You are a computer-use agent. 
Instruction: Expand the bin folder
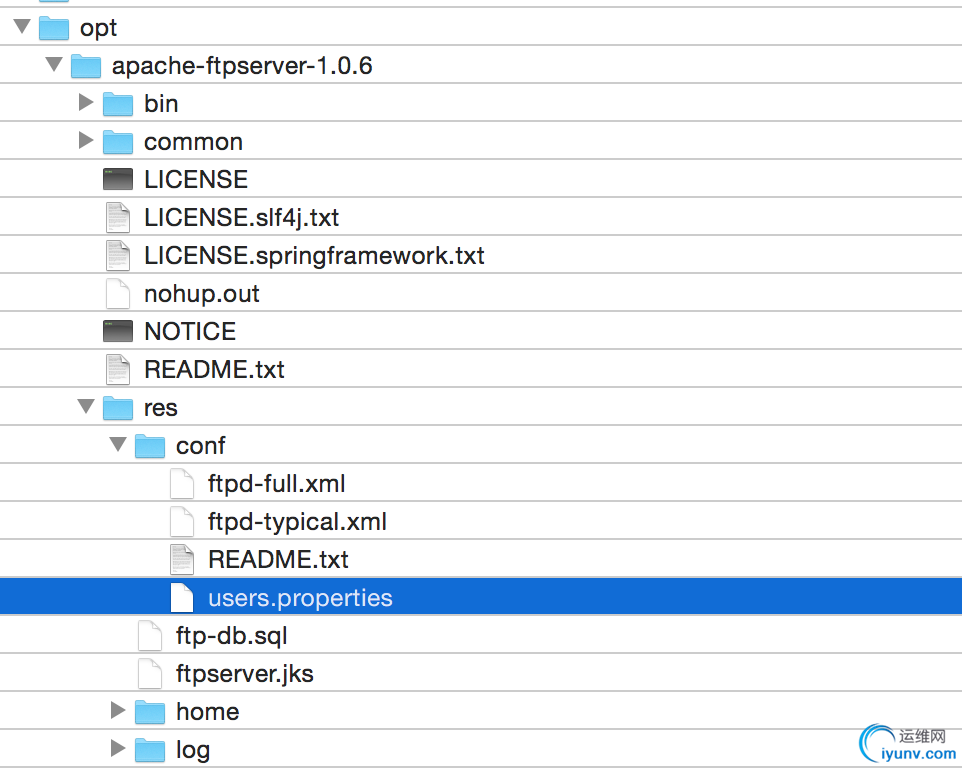click(86, 102)
